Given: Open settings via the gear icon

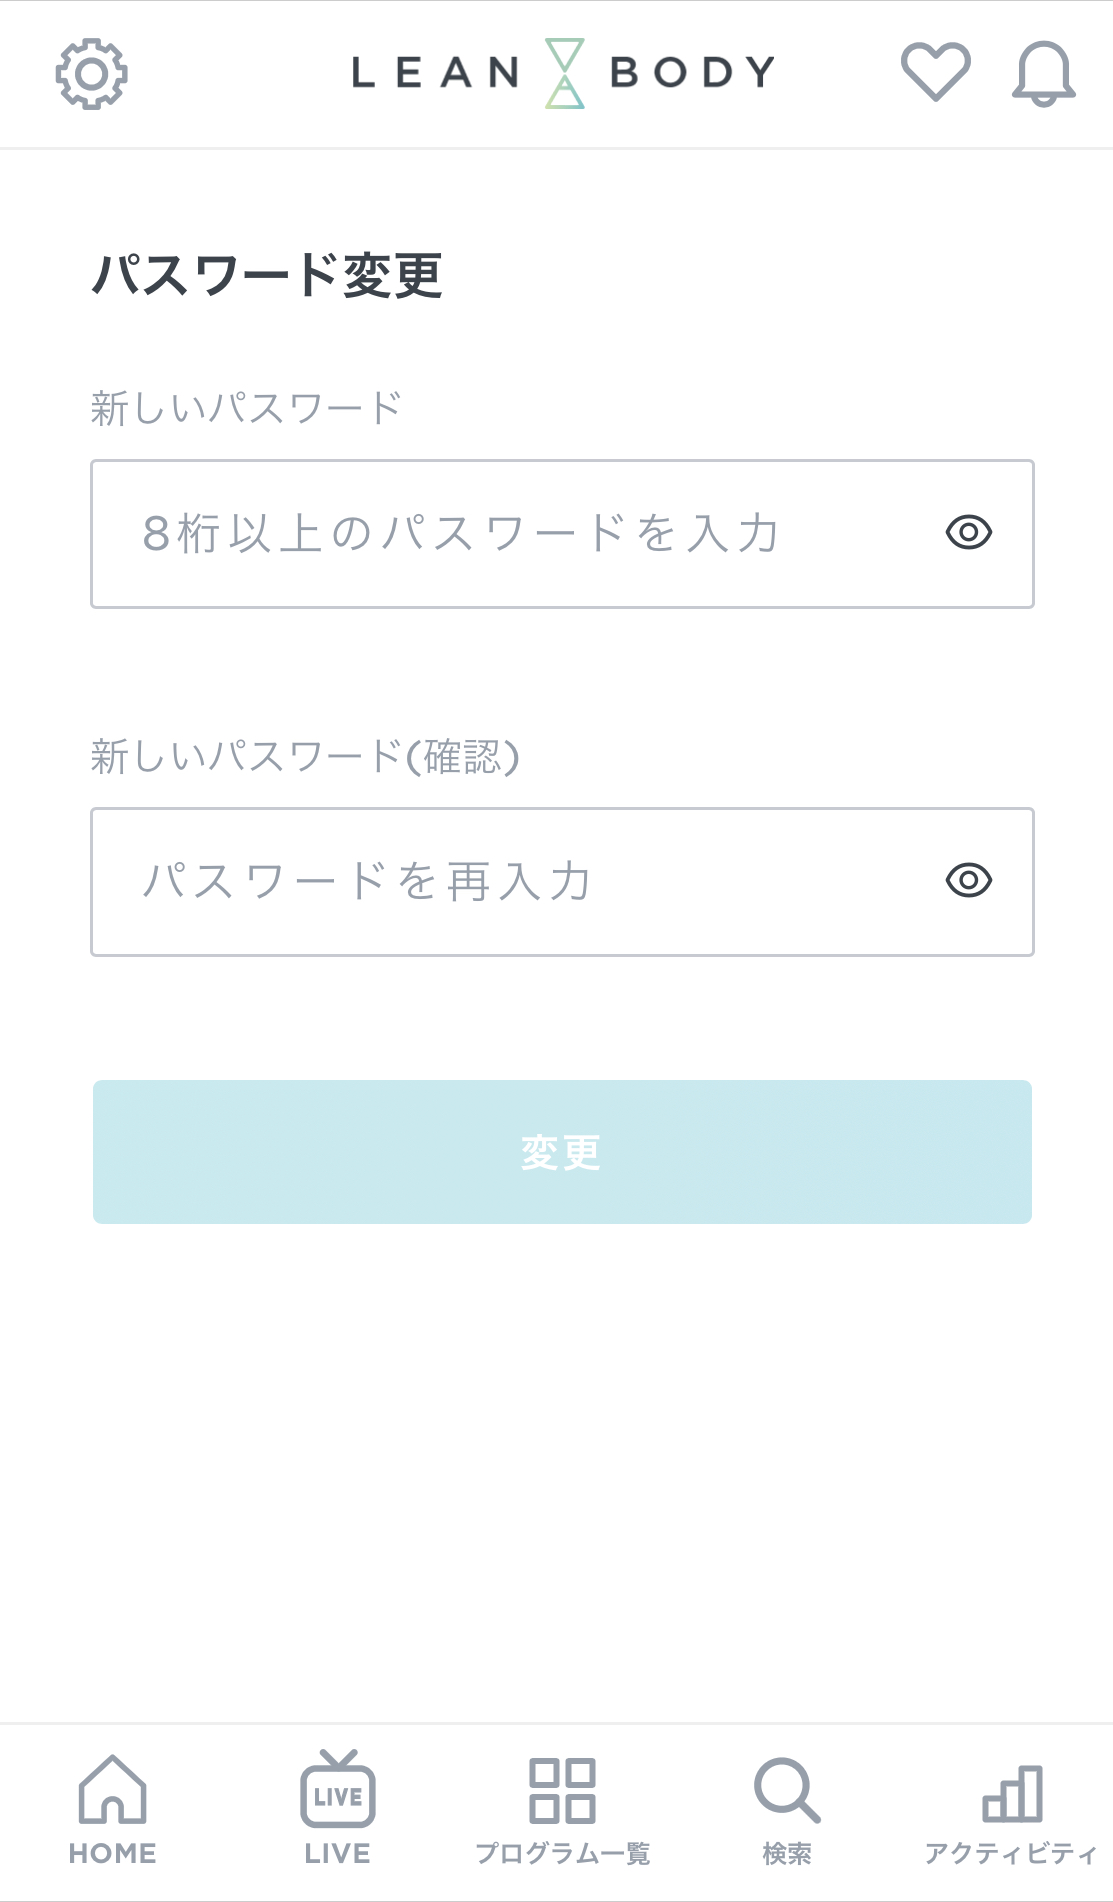Looking at the screenshot, I should pos(91,74).
